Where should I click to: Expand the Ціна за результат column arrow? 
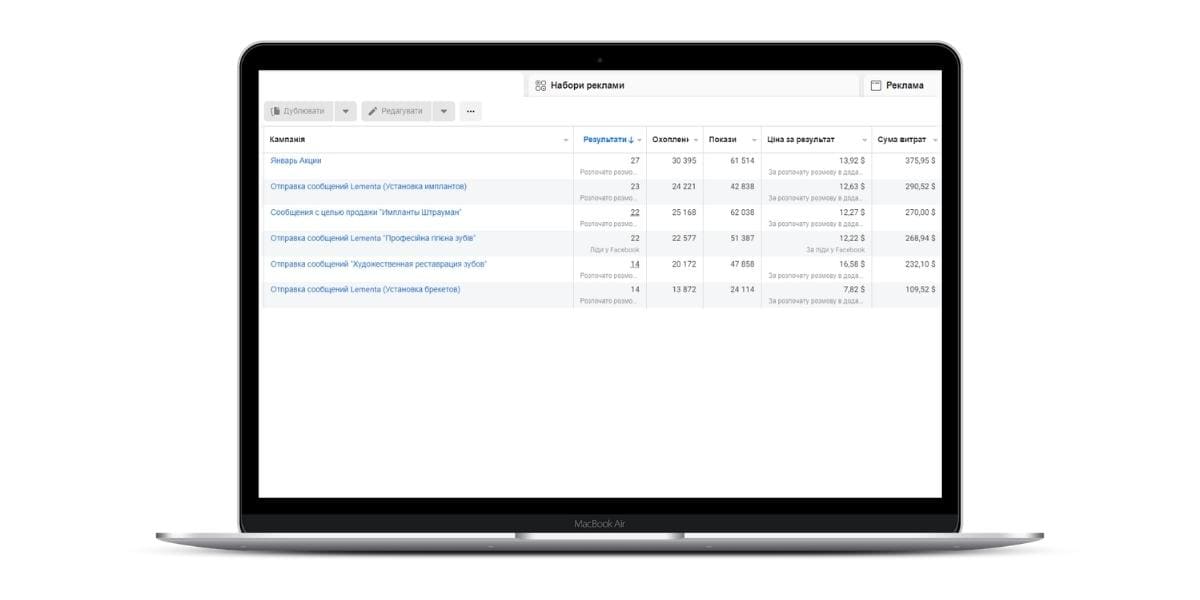[864, 140]
